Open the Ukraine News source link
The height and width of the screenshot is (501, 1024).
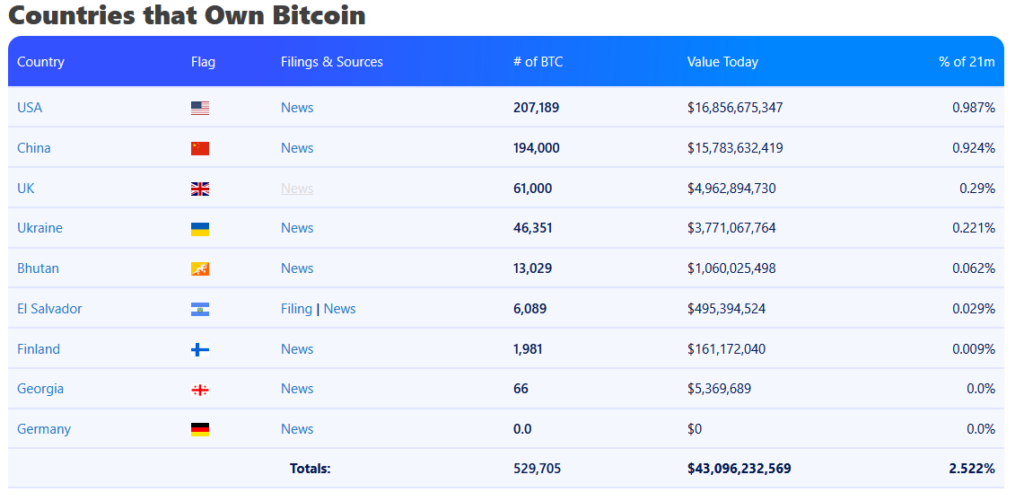297,228
